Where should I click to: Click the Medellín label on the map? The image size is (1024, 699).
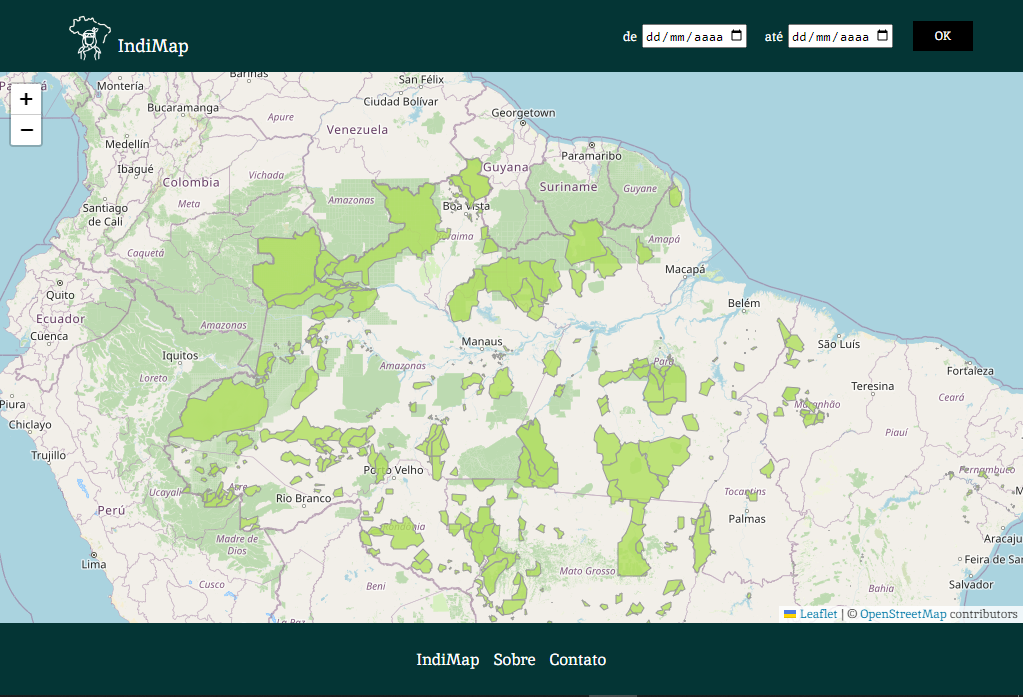[x=127, y=144]
